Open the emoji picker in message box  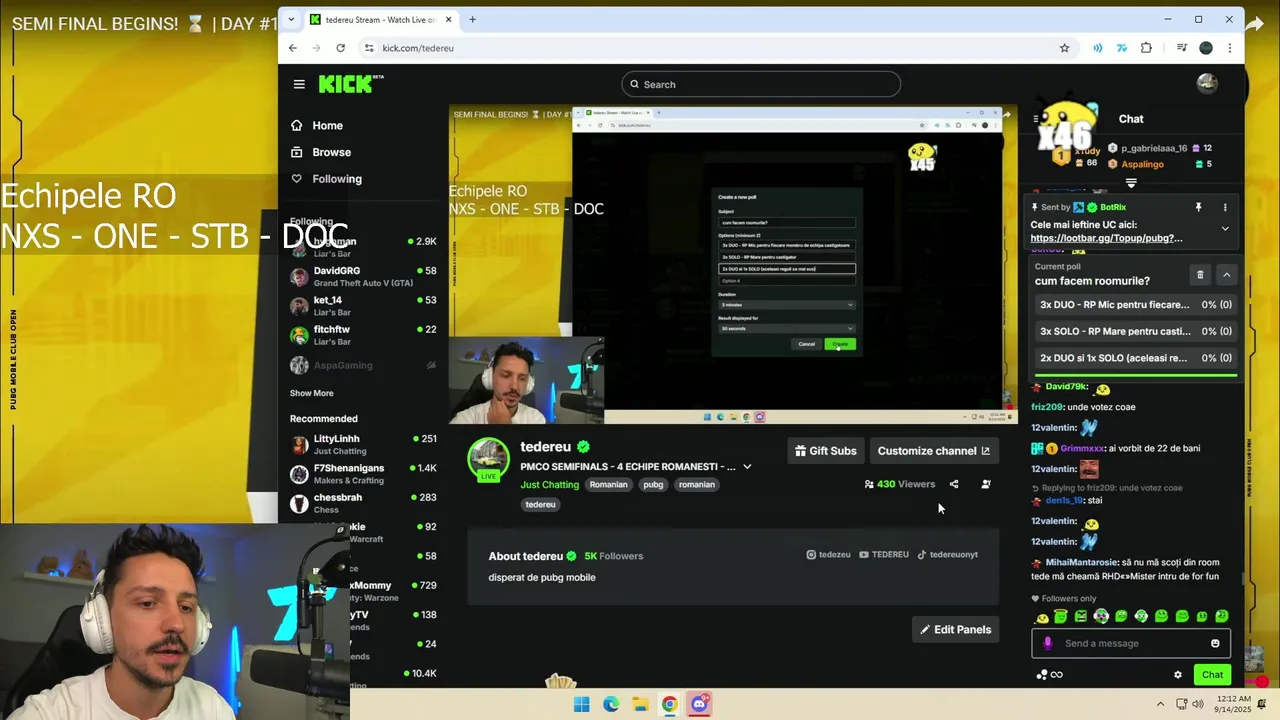(1215, 643)
